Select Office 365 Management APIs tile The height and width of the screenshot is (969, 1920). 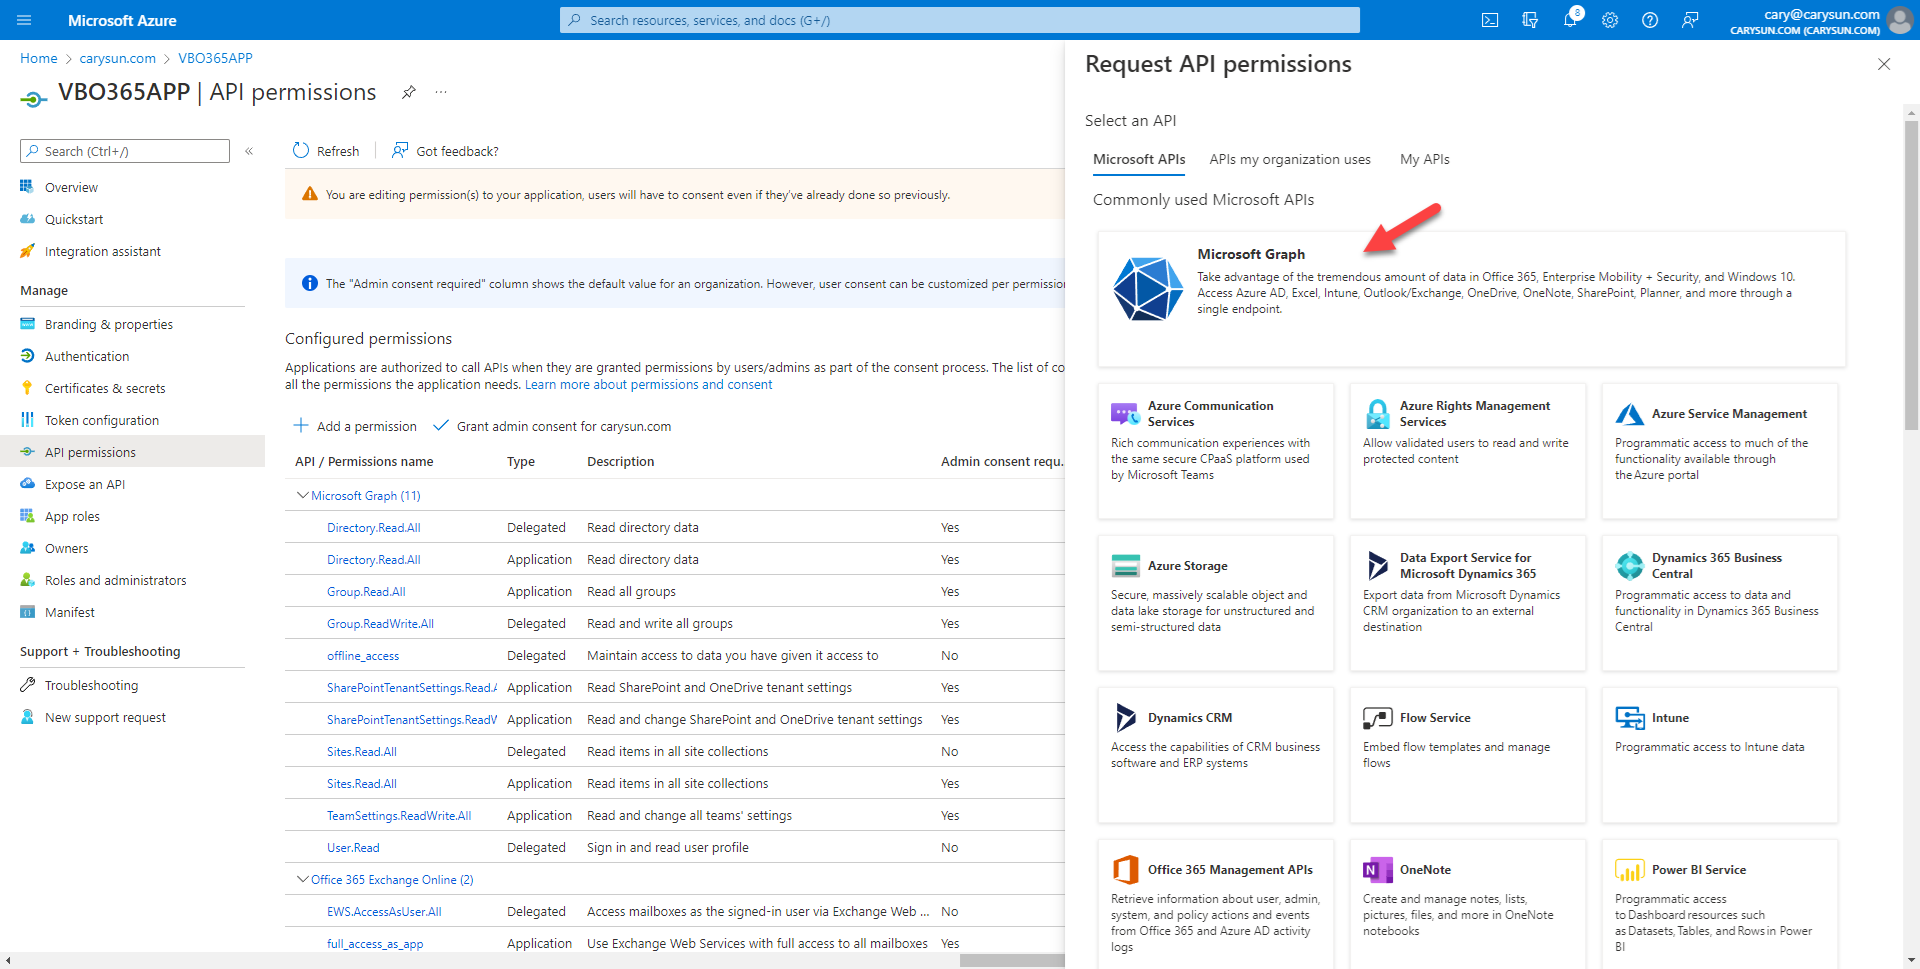[x=1215, y=904]
